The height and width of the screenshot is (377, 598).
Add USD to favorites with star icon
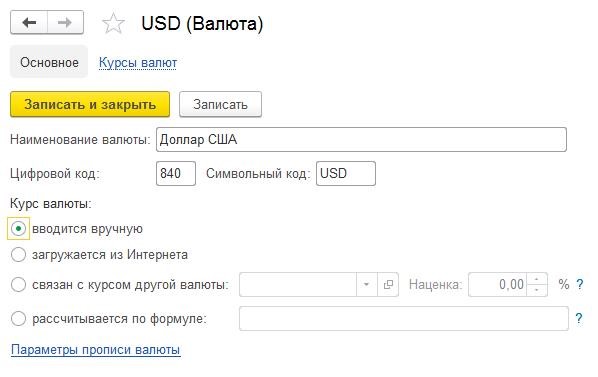coord(113,24)
